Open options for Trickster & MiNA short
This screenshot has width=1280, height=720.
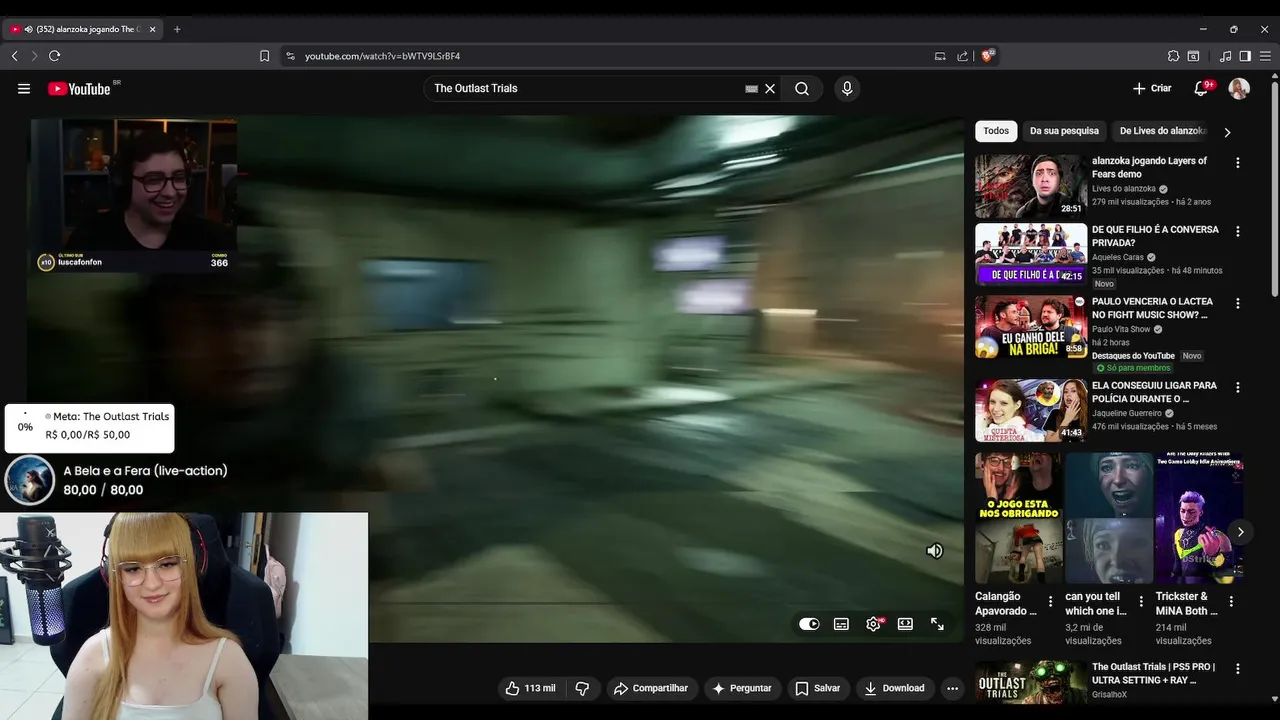click(1231, 602)
